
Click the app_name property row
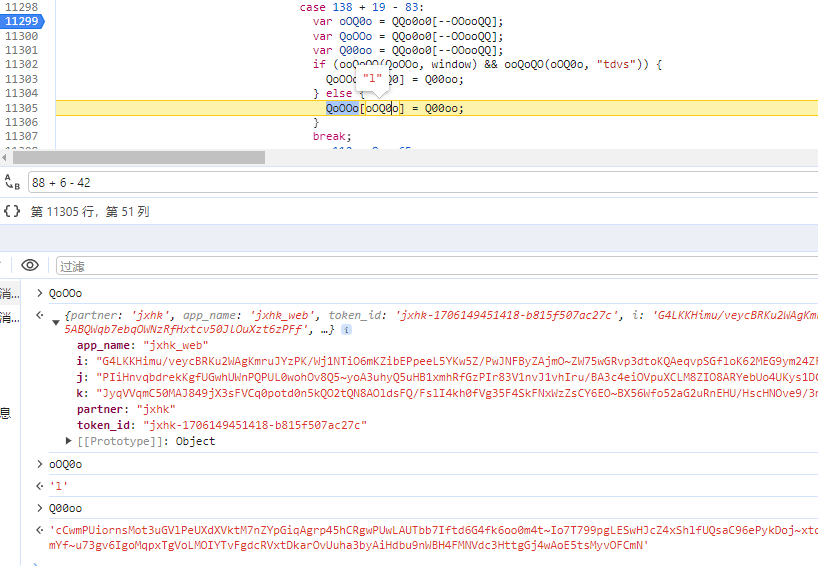pos(110,345)
